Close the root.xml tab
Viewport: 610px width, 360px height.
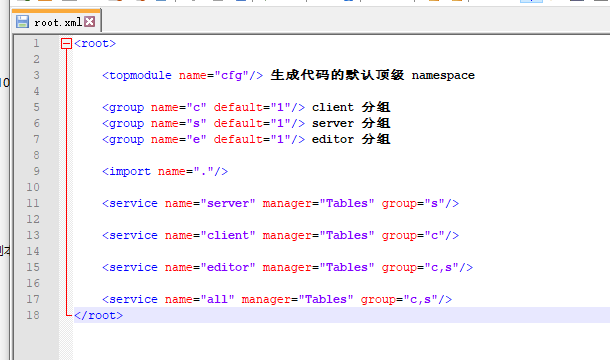(89, 21)
